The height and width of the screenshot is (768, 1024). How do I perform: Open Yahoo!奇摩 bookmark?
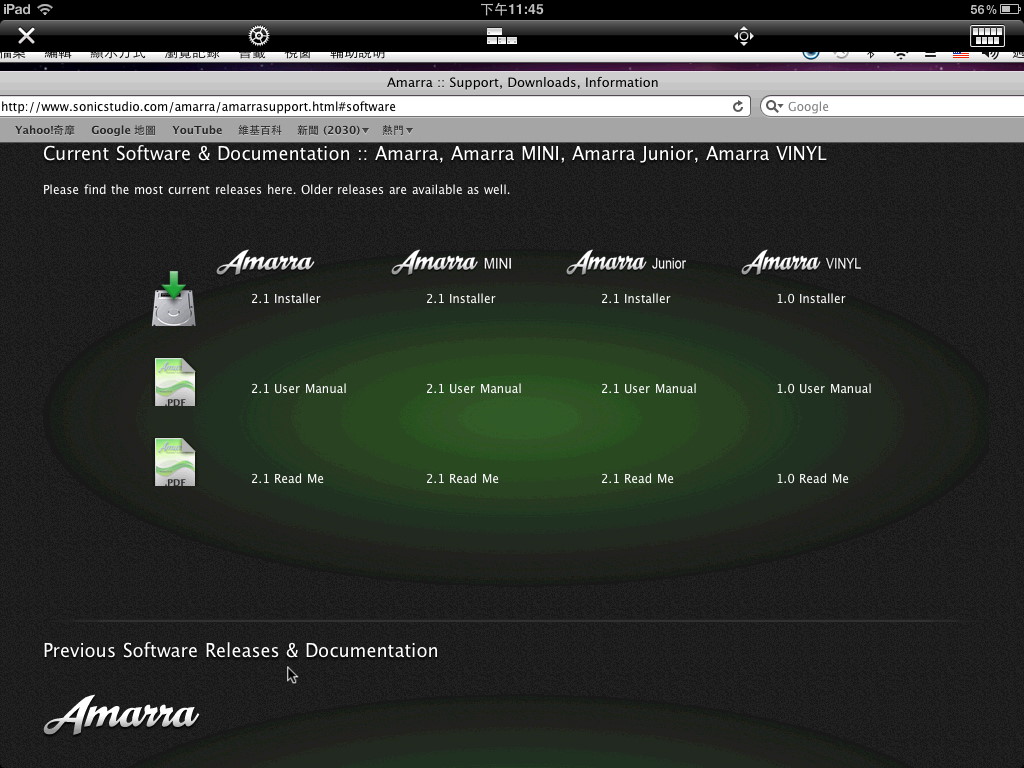pyautogui.click(x=45, y=130)
